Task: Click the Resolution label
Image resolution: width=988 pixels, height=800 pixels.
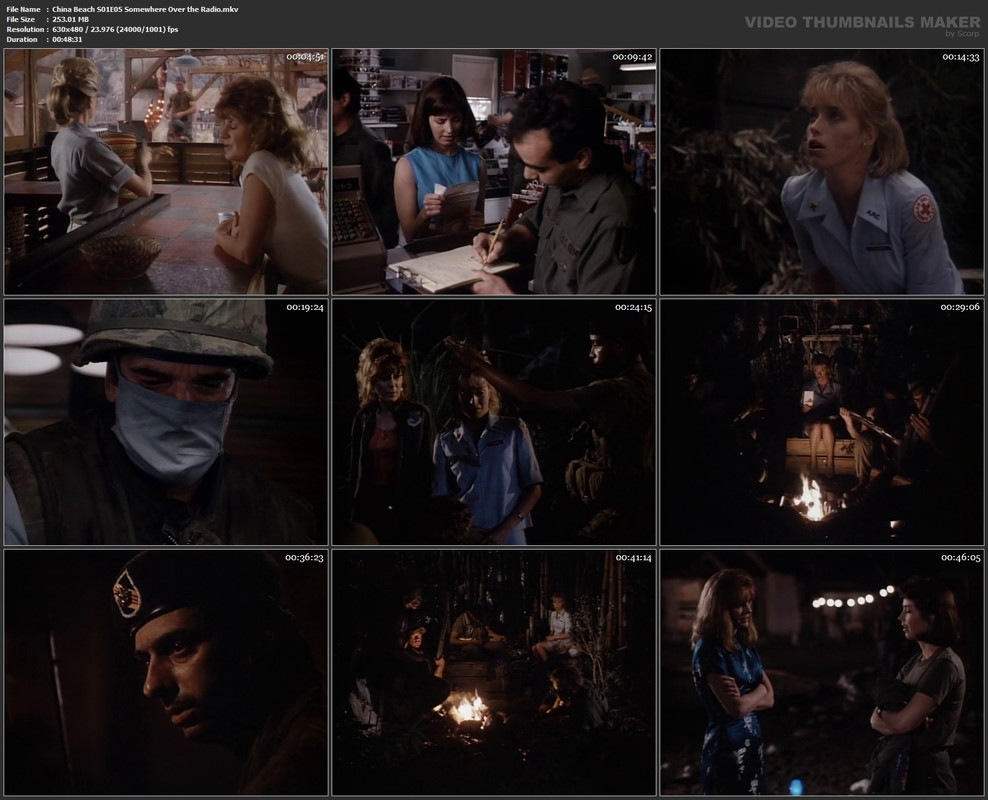Action: click(x=25, y=30)
